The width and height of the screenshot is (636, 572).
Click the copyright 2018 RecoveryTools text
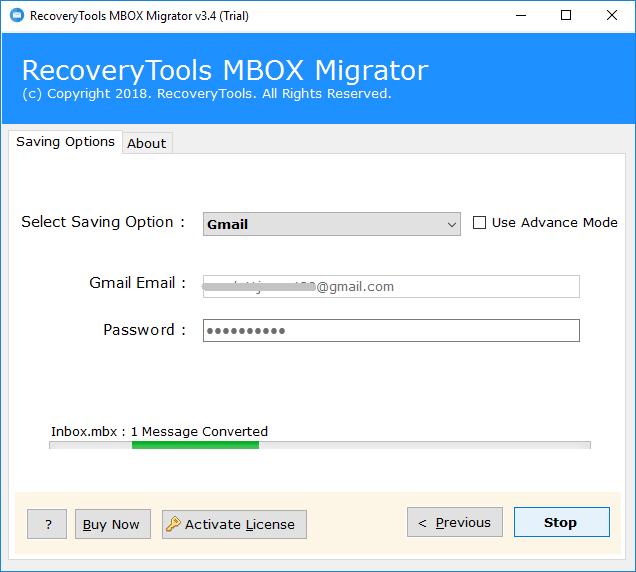coord(207,94)
